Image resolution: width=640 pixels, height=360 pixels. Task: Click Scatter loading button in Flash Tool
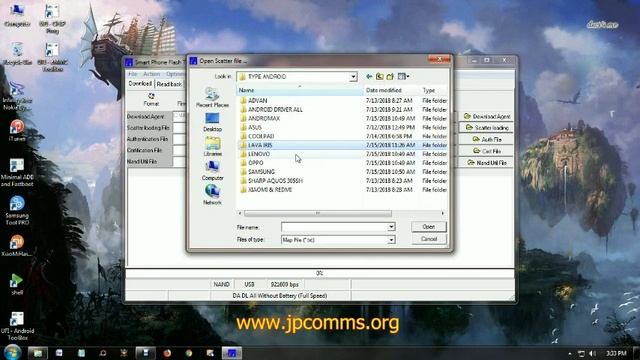point(487,128)
